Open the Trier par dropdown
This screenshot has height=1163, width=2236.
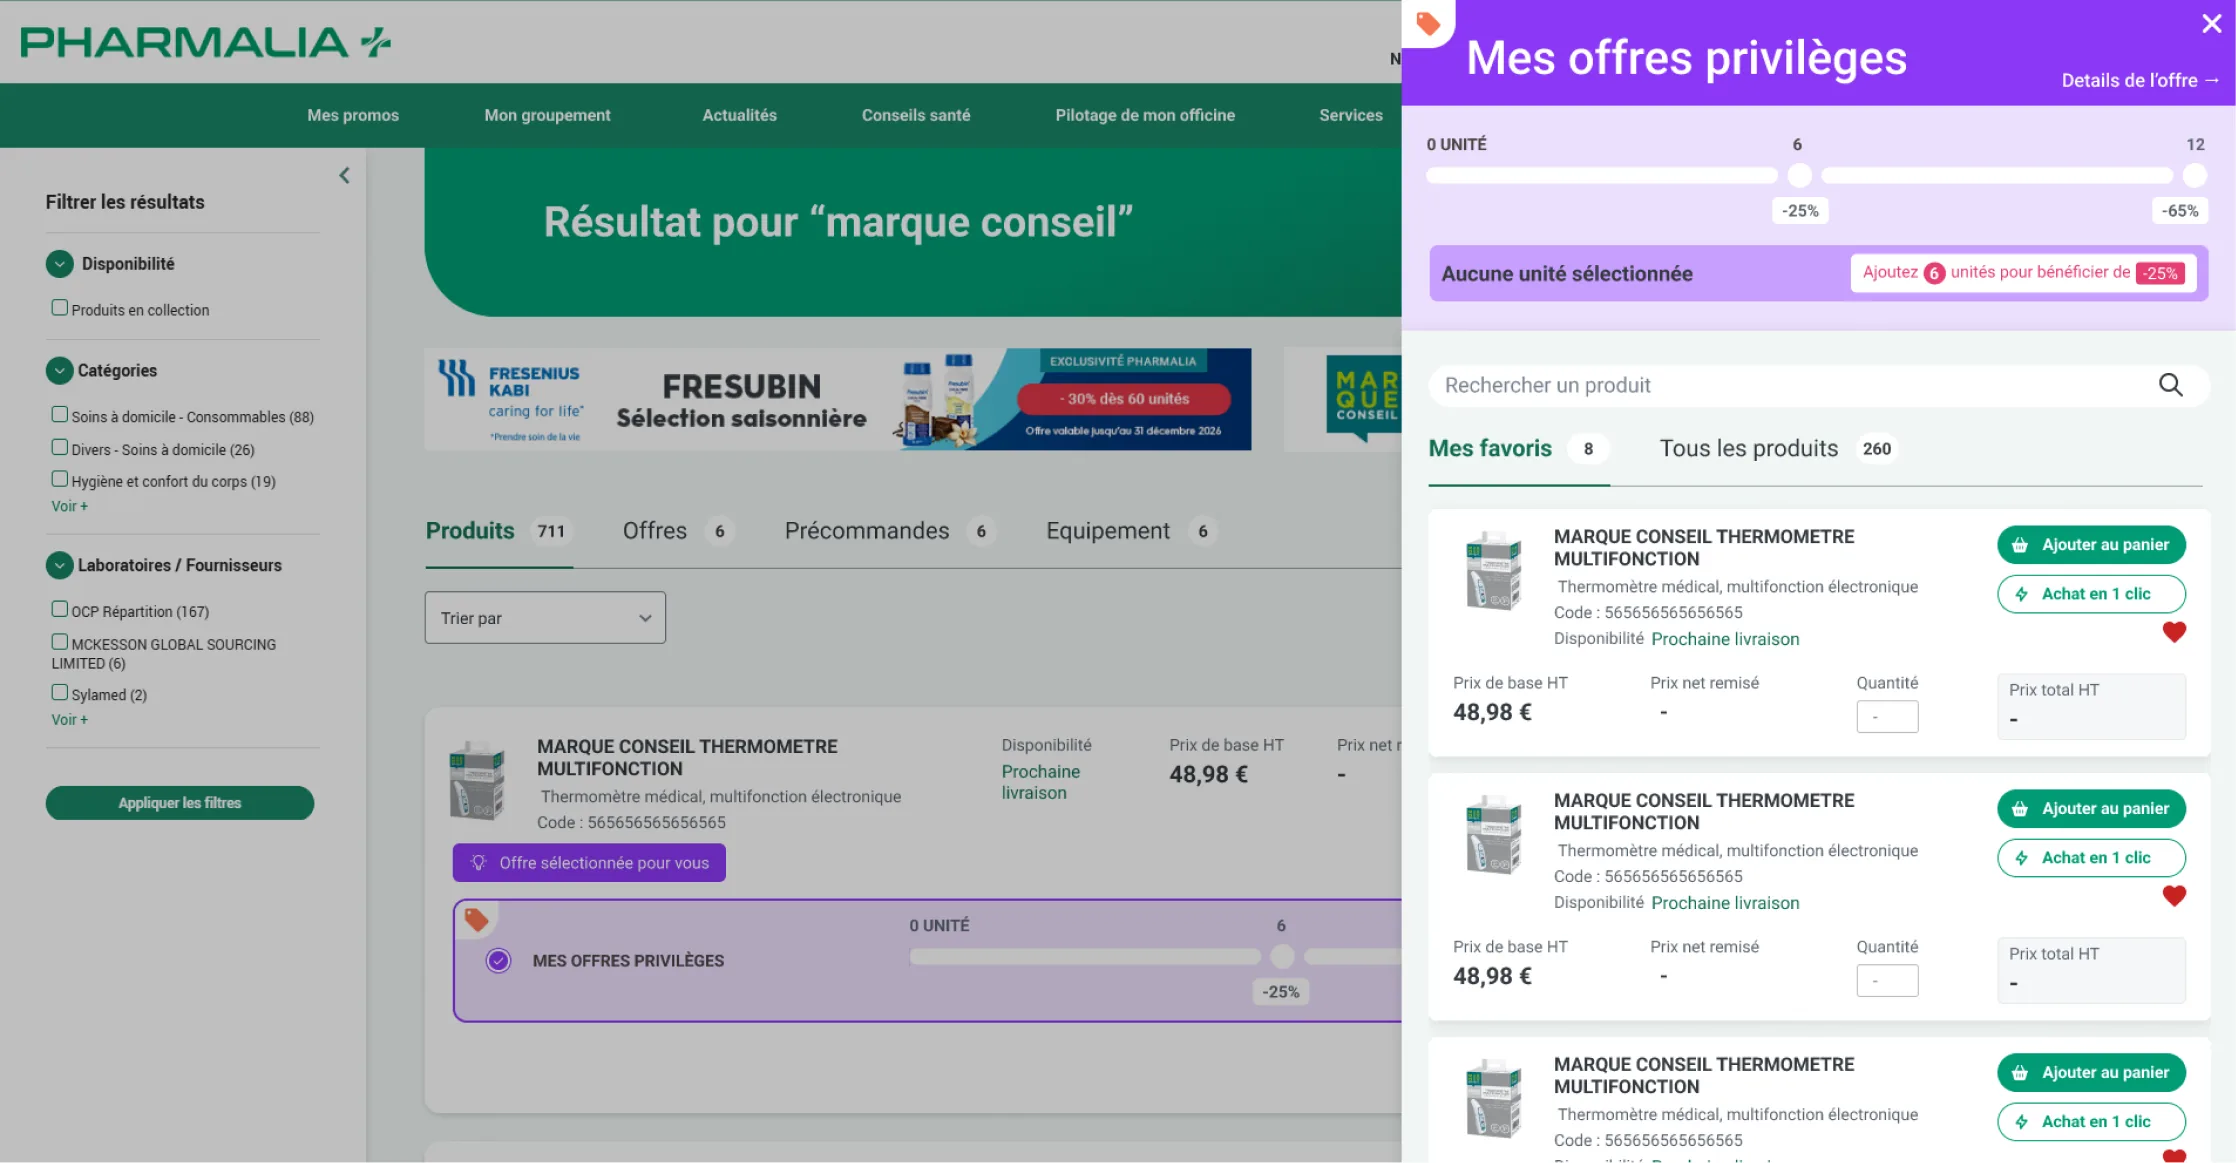click(x=545, y=618)
